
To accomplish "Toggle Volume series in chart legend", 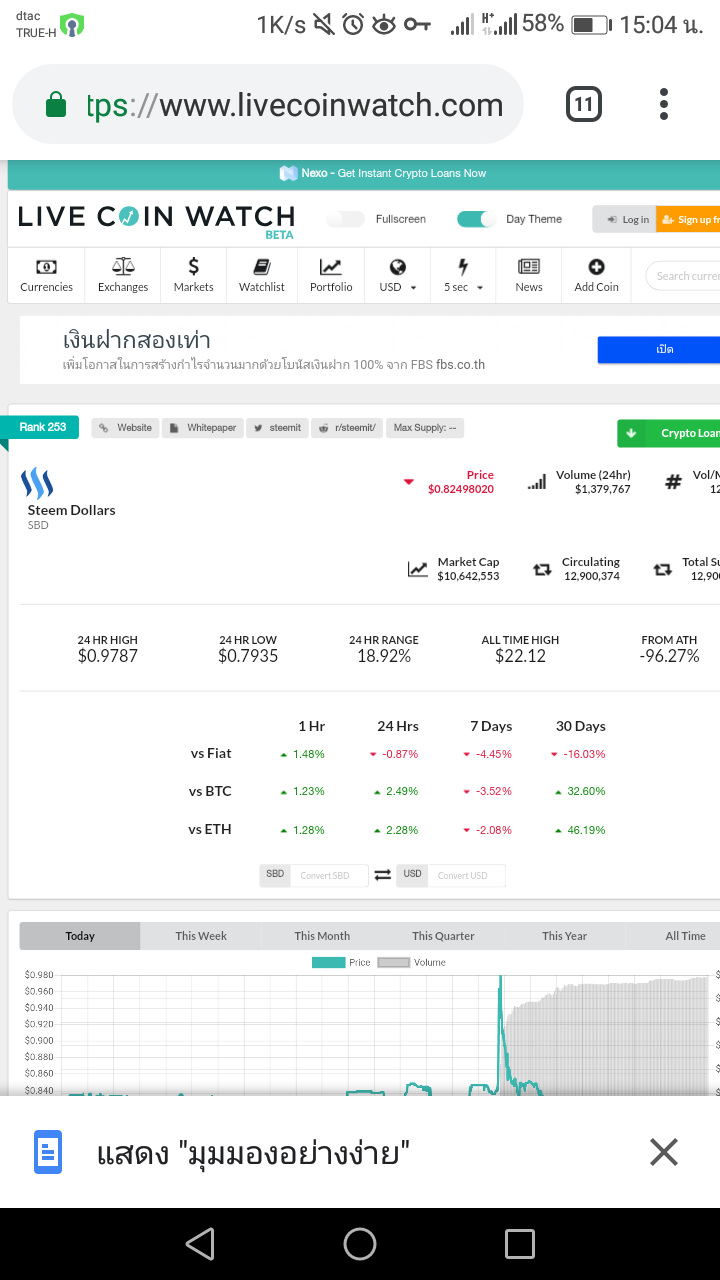I will tap(412, 962).
